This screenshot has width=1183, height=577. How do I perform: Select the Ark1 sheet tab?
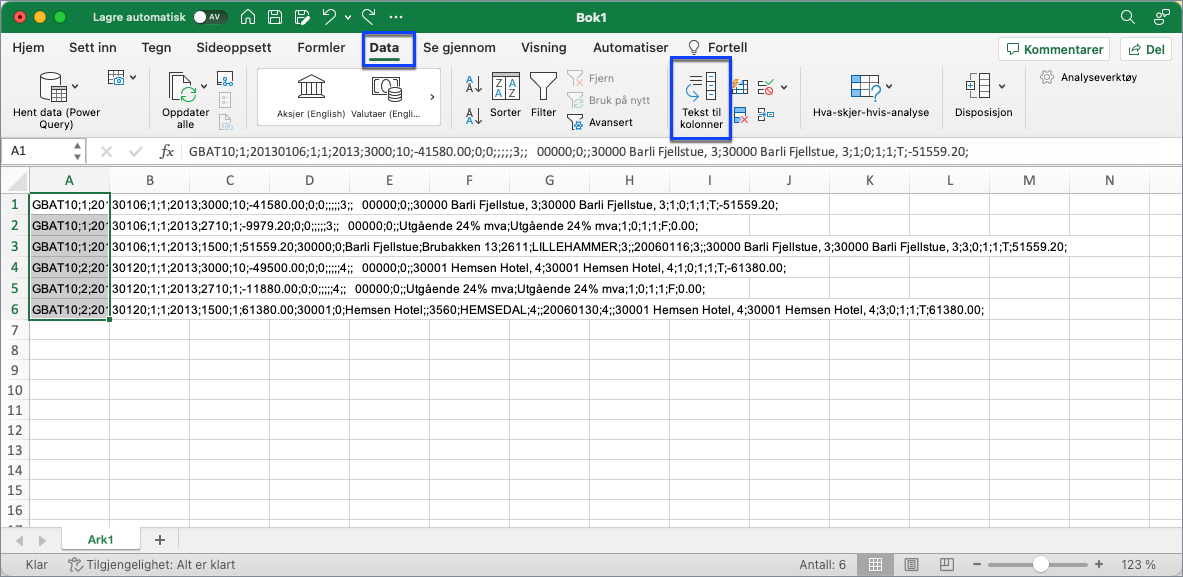point(100,540)
